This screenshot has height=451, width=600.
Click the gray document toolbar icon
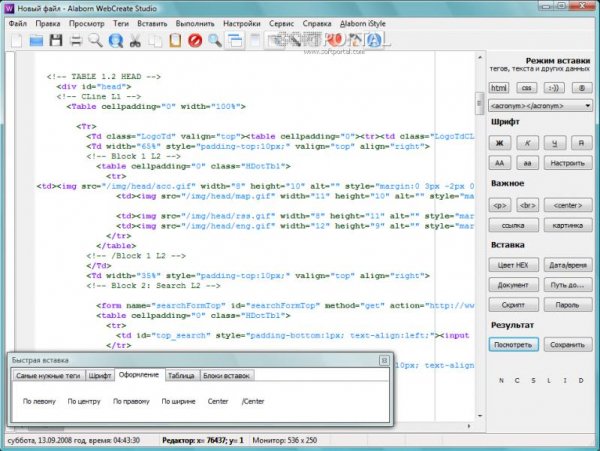pos(255,41)
